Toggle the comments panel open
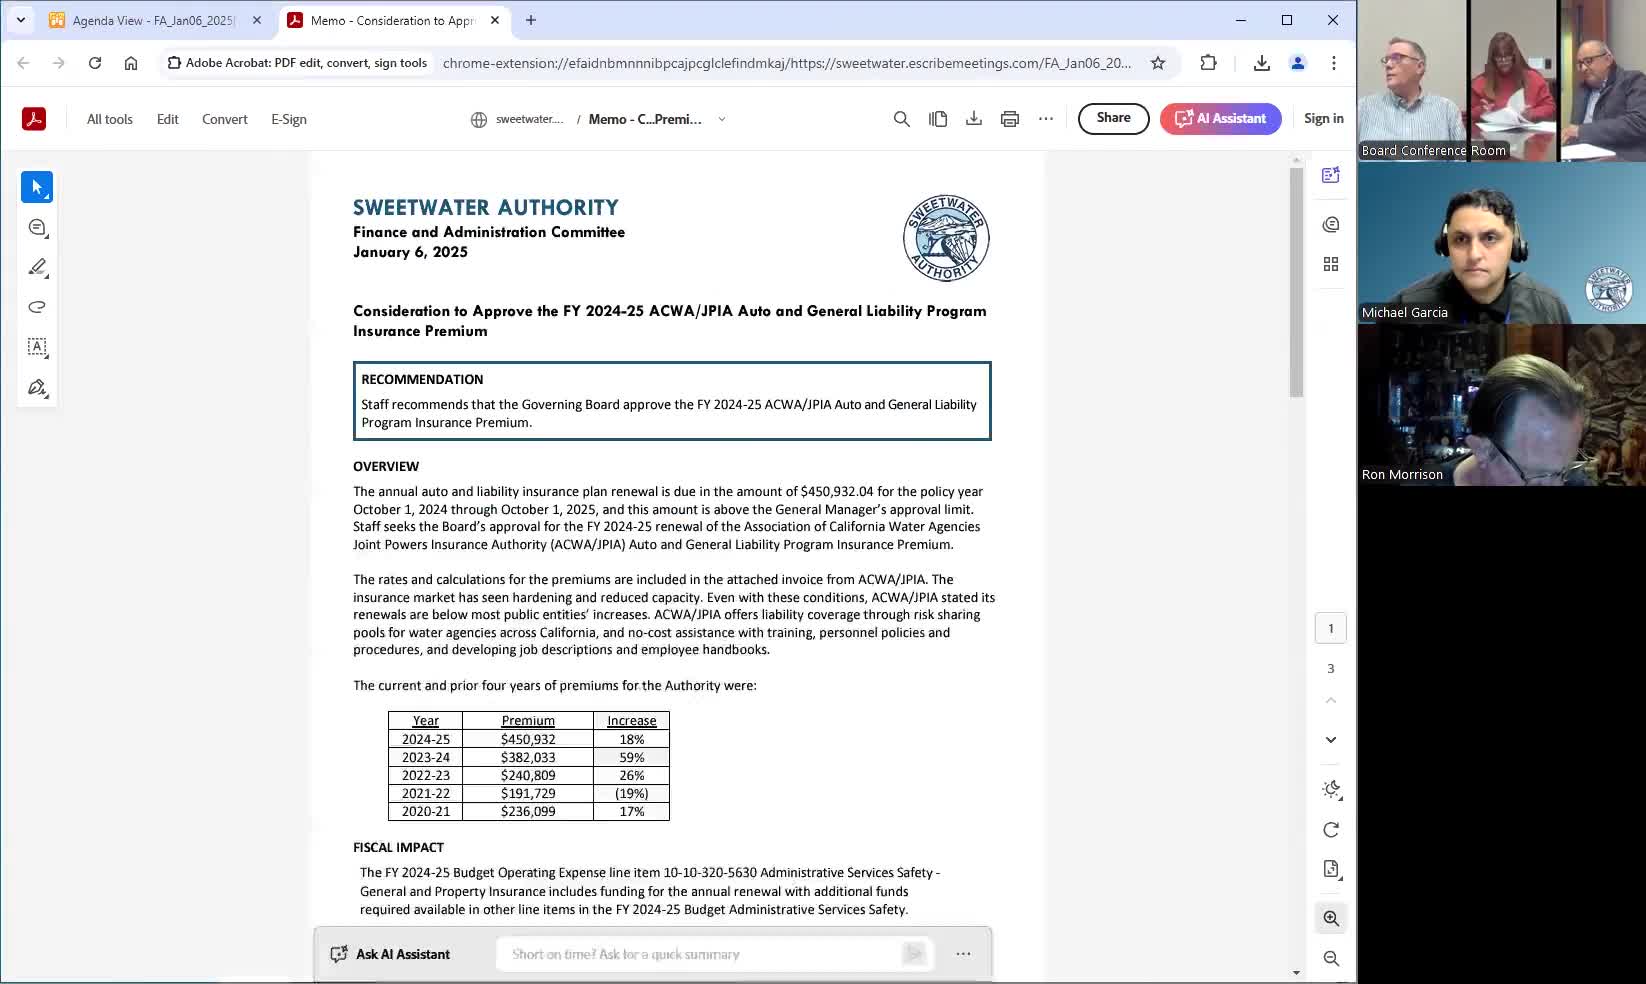The width and height of the screenshot is (1646, 984). tap(1331, 224)
